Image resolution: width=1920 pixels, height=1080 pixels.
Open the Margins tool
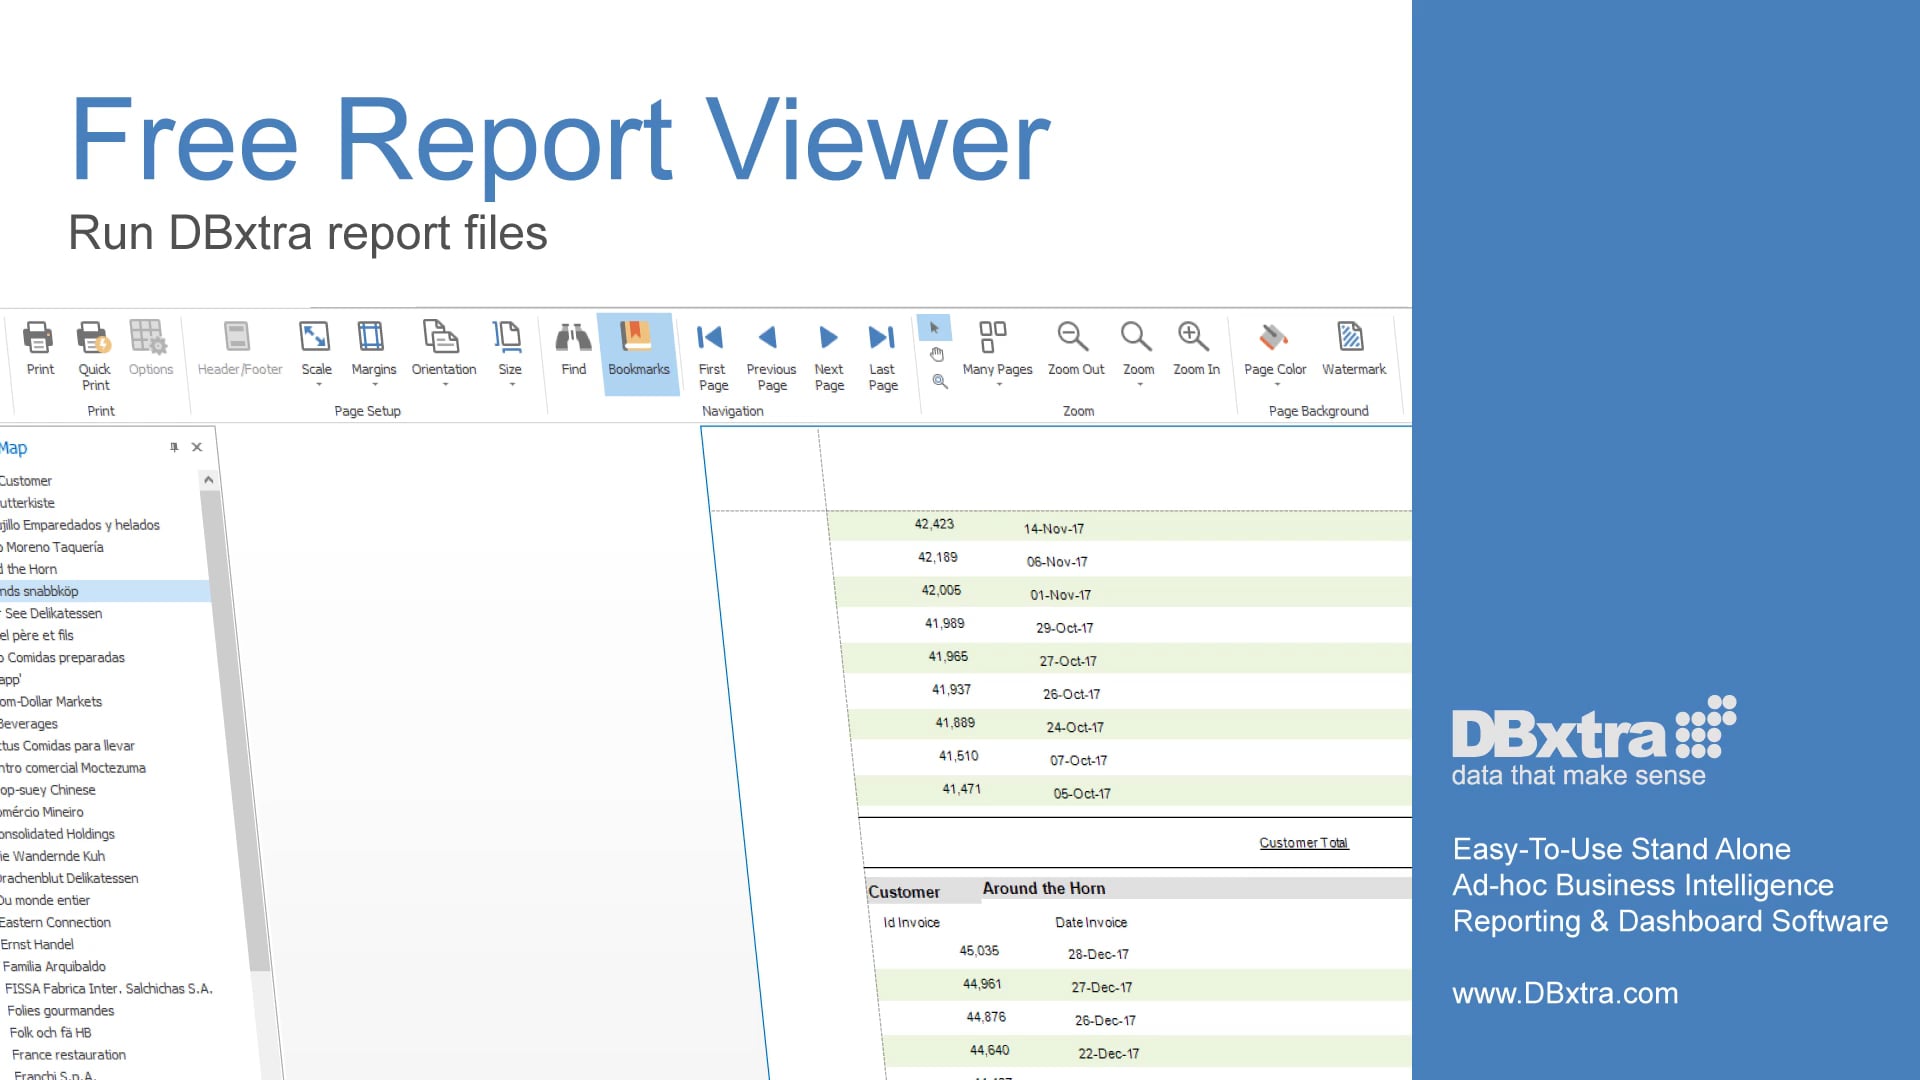point(373,348)
